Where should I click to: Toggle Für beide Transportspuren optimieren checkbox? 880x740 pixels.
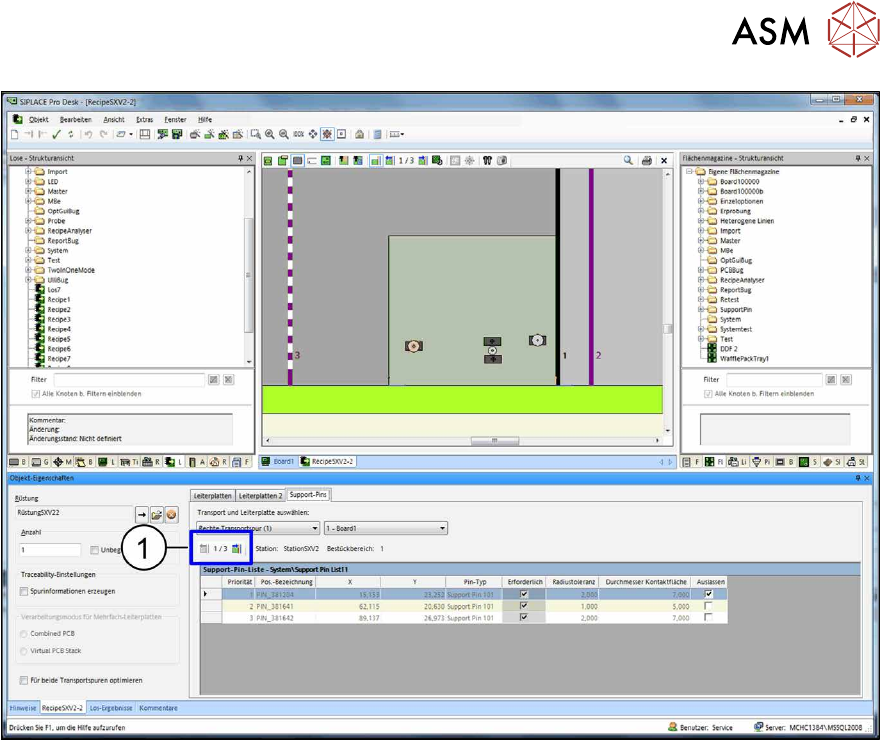[24, 681]
